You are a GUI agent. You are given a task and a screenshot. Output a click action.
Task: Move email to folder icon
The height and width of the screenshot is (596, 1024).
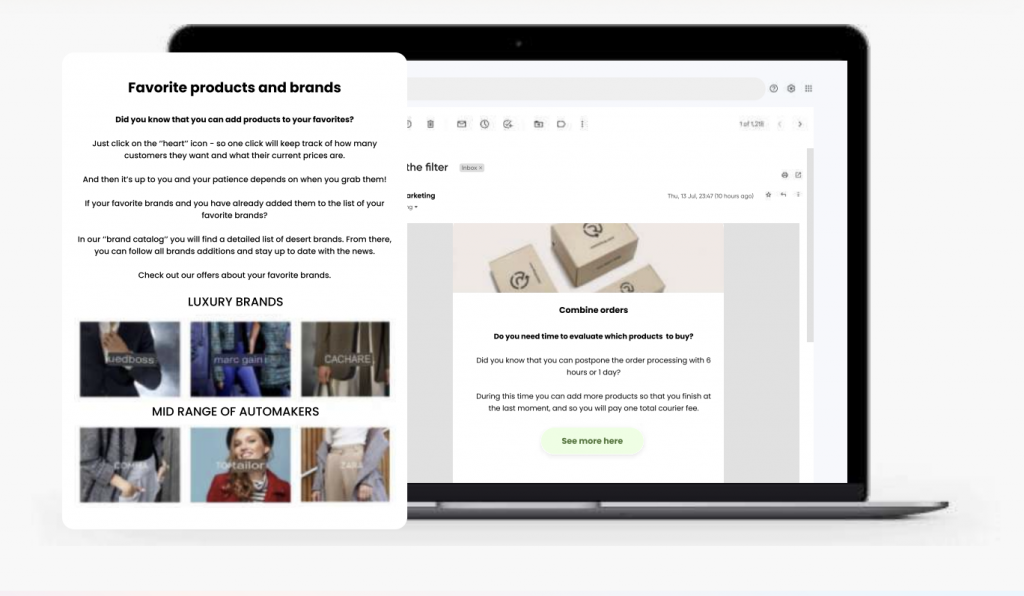(x=539, y=124)
